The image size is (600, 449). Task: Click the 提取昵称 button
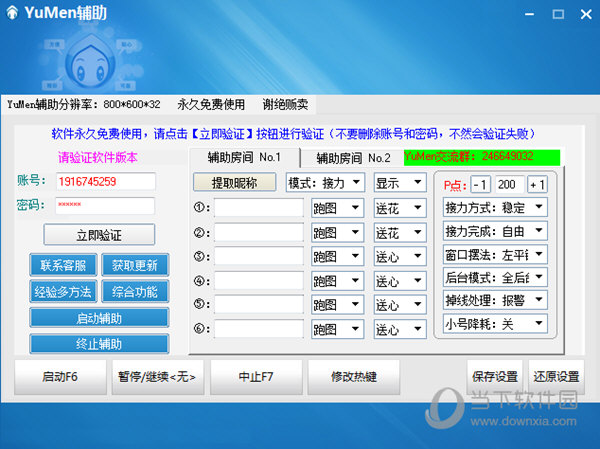[235, 183]
